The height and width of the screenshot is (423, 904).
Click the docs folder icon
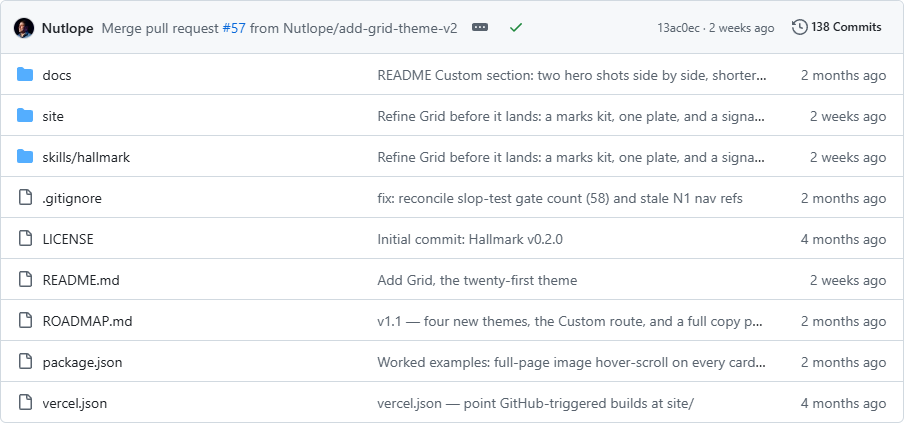(x=25, y=74)
